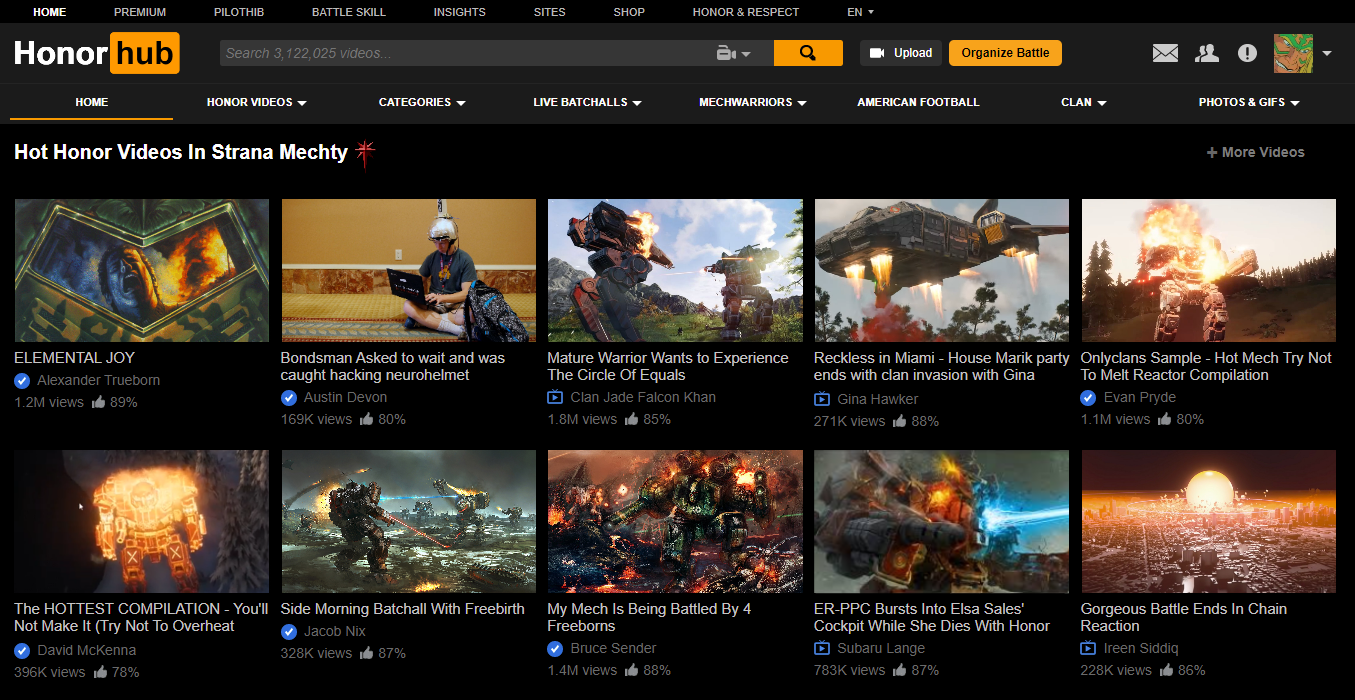Image resolution: width=1355 pixels, height=700 pixels.
Task: Open uploader Jacob Nix
Action: 335,631
